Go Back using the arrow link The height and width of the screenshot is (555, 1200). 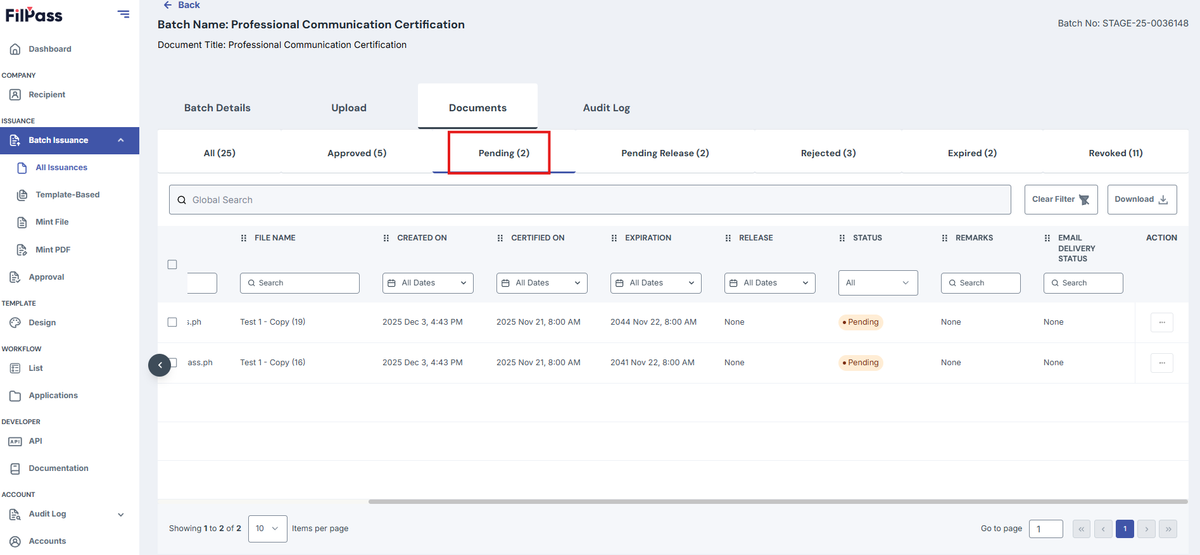pyautogui.click(x=181, y=5)
